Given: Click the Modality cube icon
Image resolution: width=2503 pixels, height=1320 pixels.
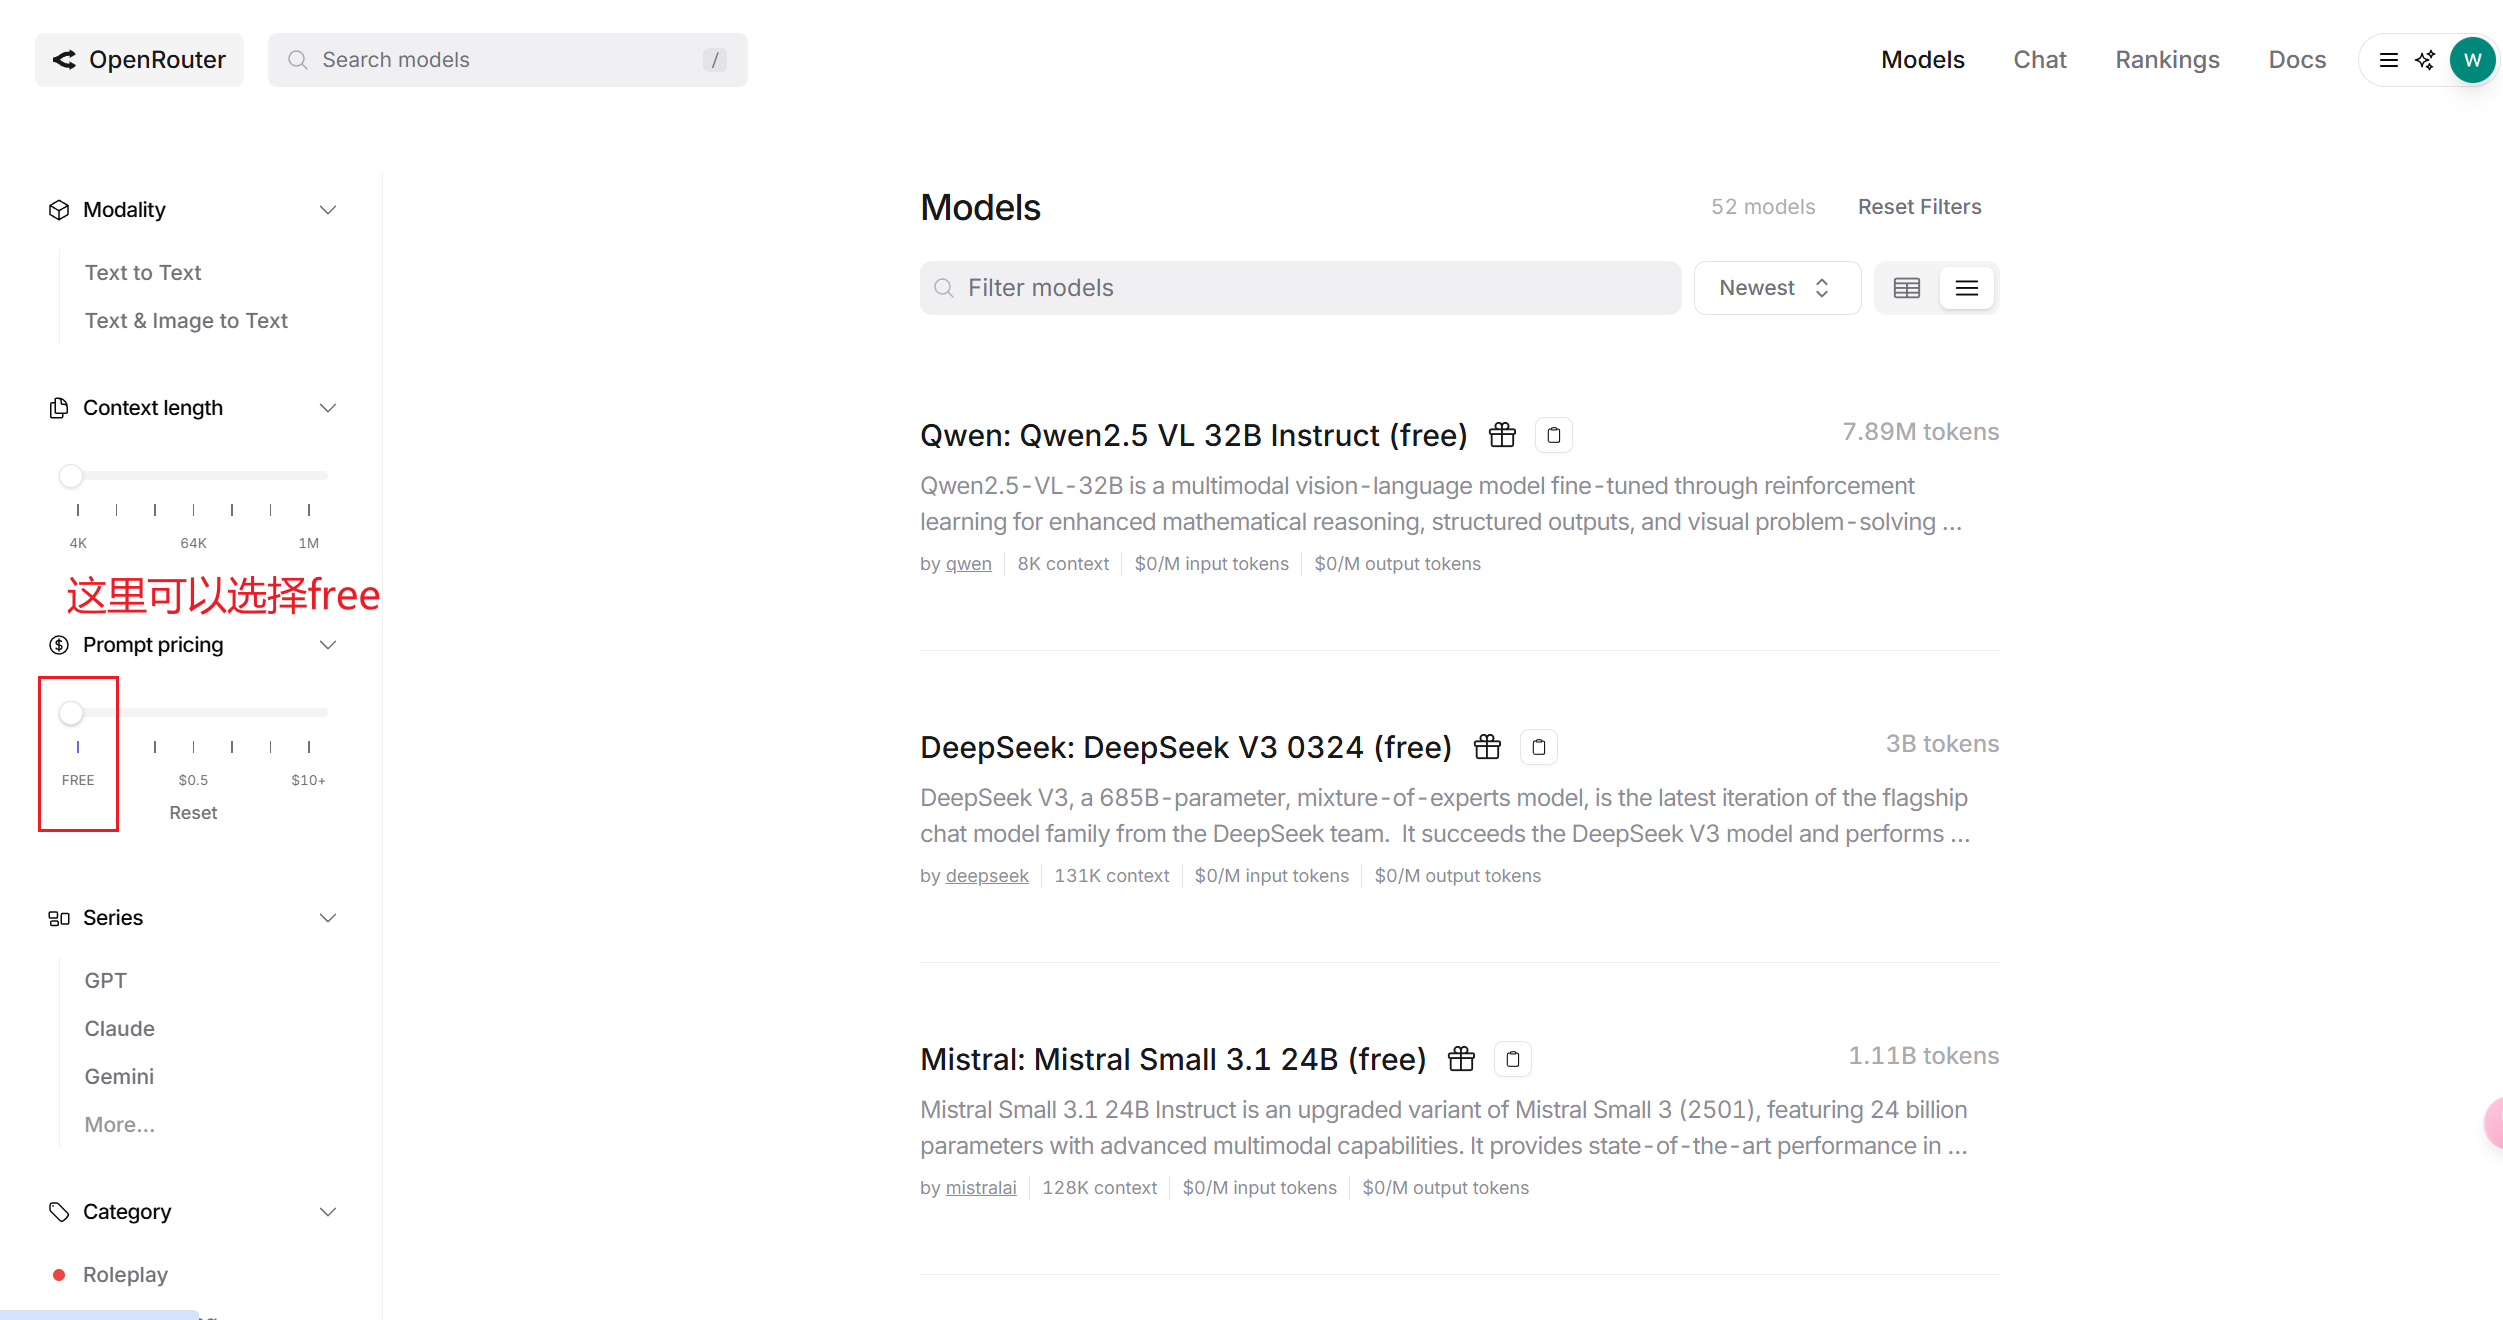Looking at the screenshot, I should pos(59,210).
